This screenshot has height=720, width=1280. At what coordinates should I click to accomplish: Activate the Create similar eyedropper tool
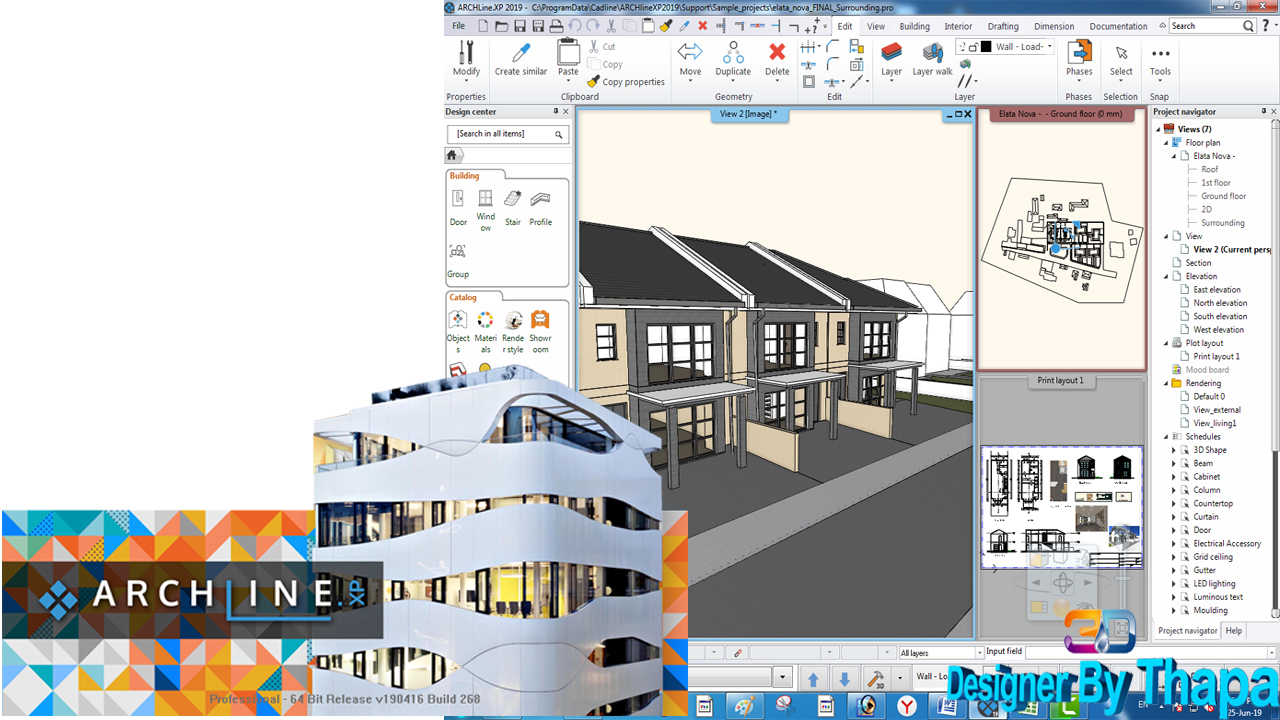click(x=521, y=58)
